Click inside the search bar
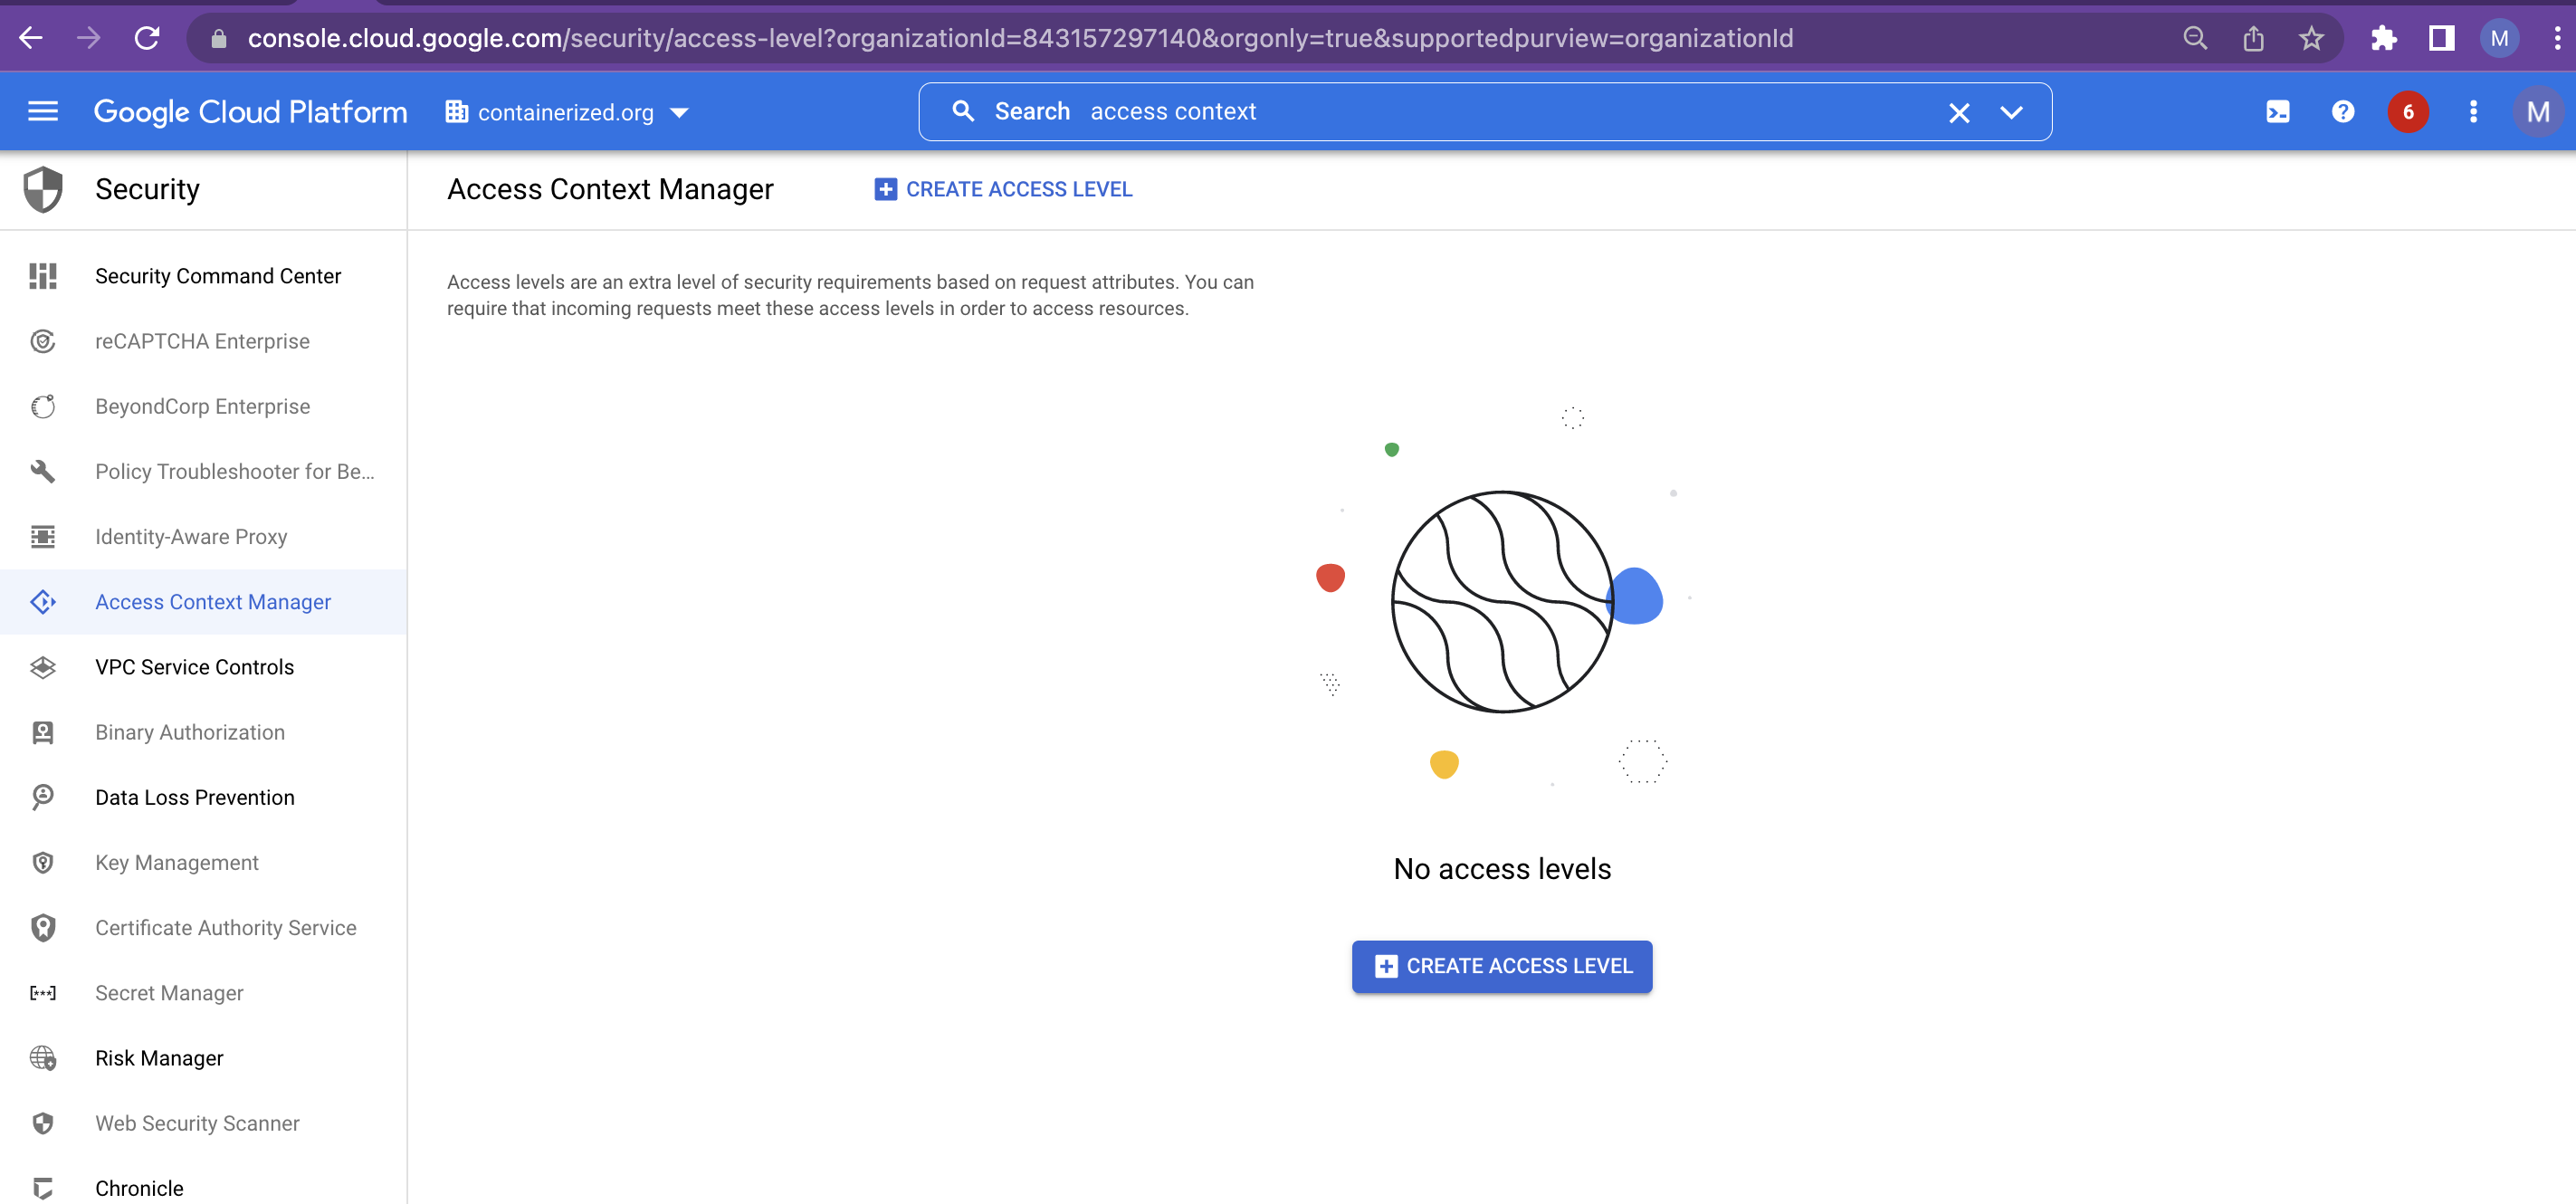Image resolution: width=2576 pixels, height=1204 pixels. tap(1400, 111)
